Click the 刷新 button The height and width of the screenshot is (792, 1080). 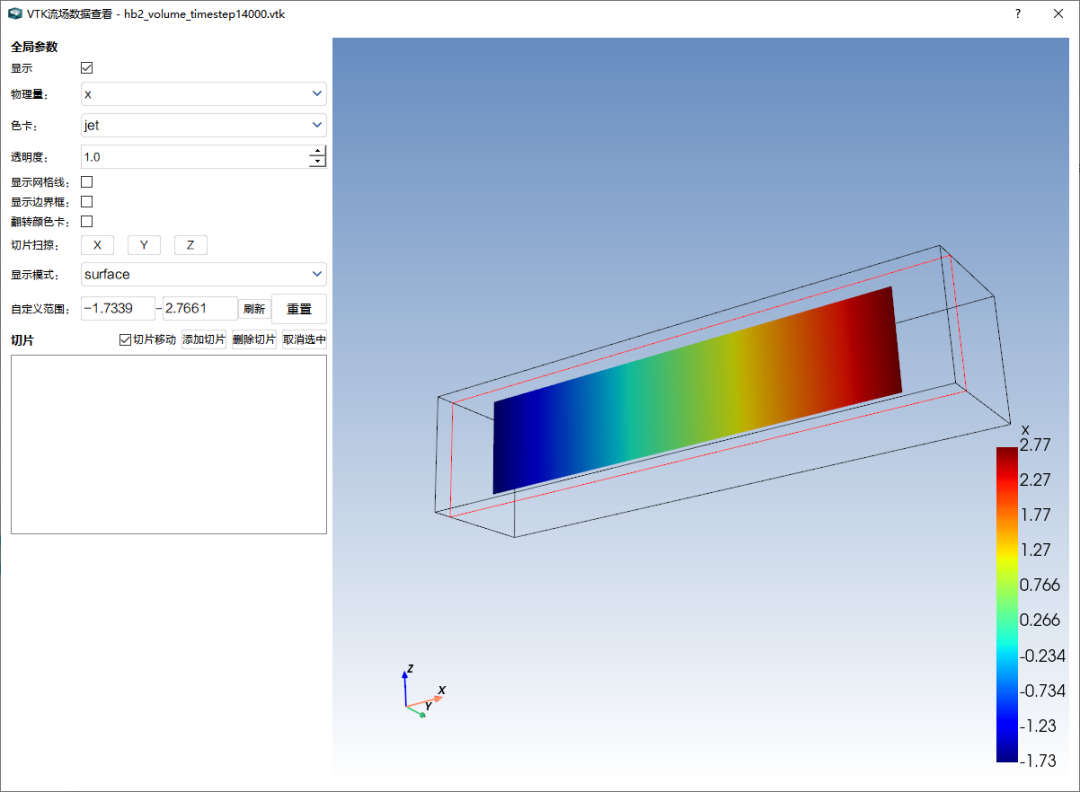click(254, 309)
